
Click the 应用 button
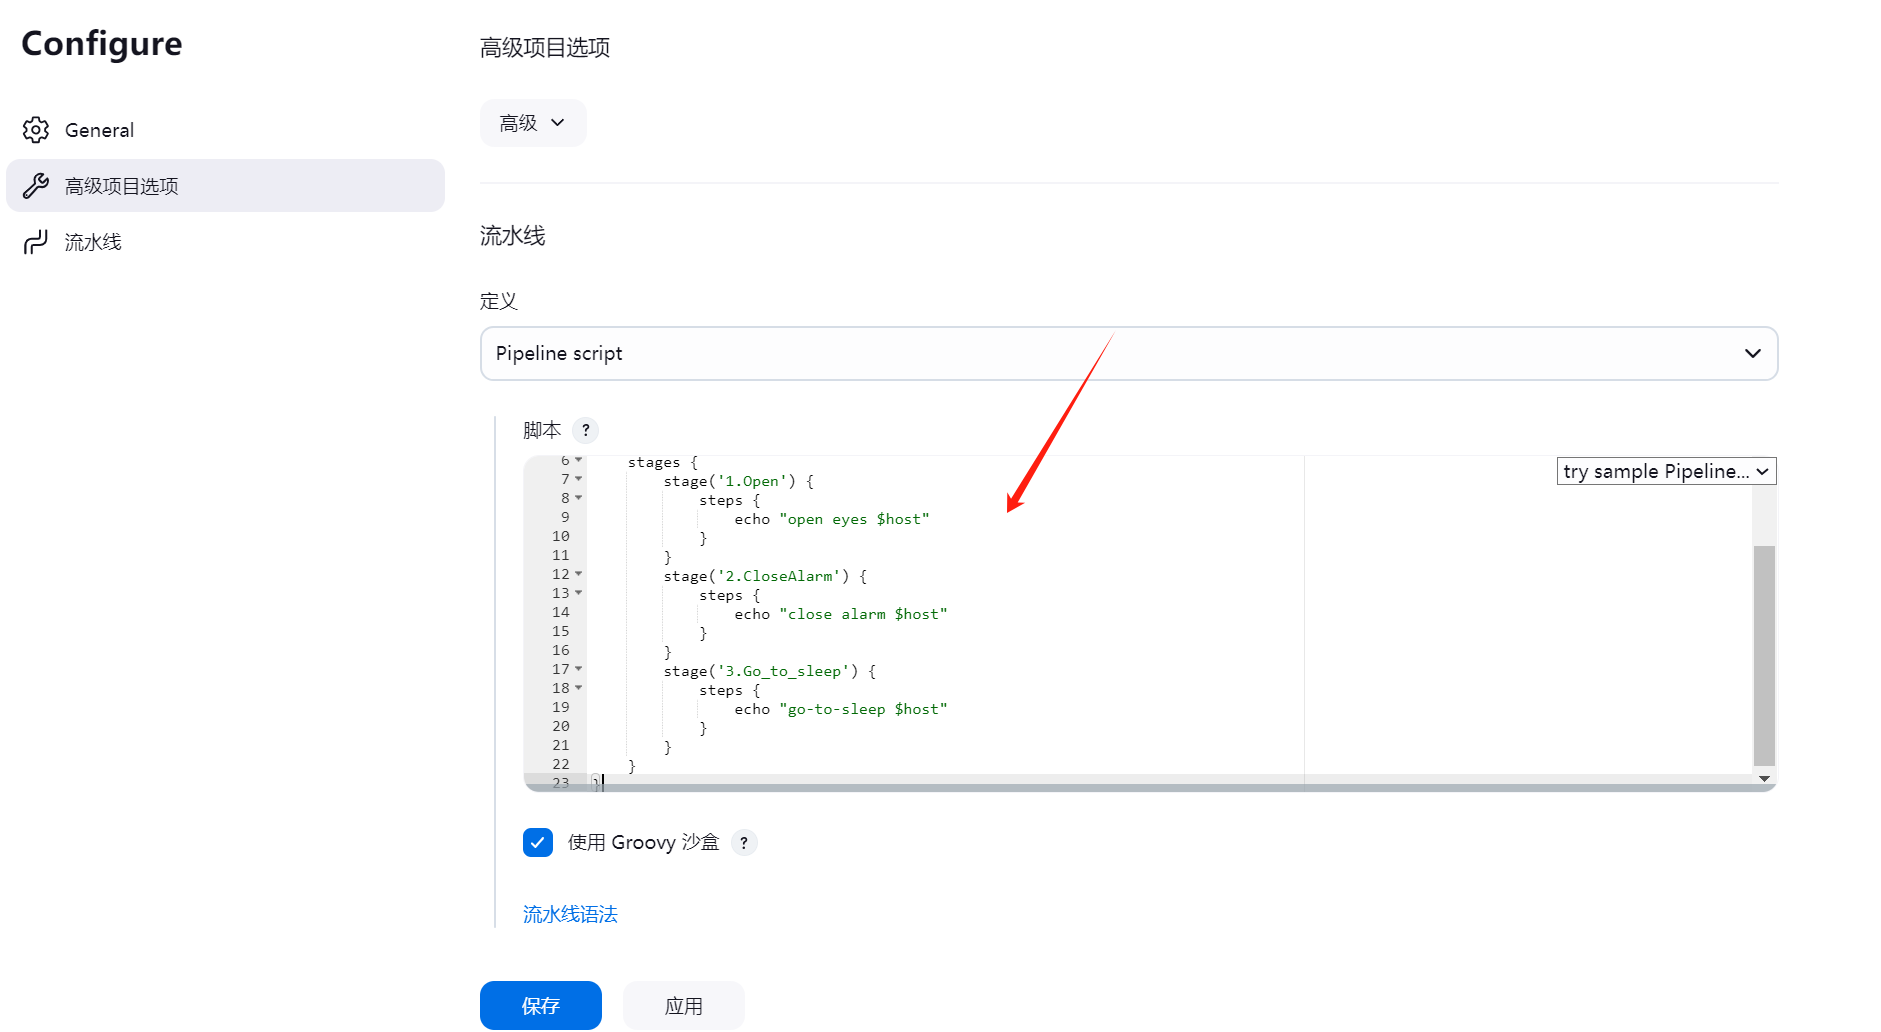(x=684, y=1006)
